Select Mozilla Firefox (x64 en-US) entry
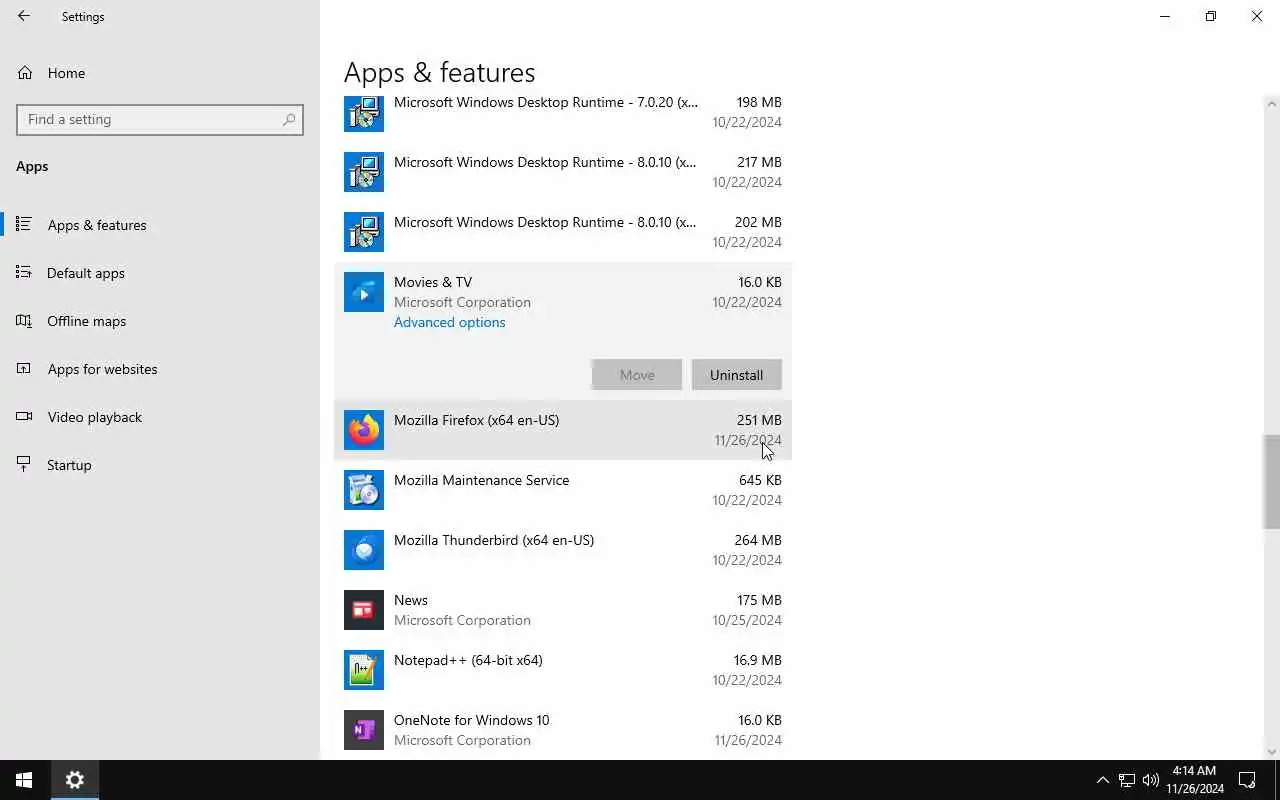 (563, 430)
